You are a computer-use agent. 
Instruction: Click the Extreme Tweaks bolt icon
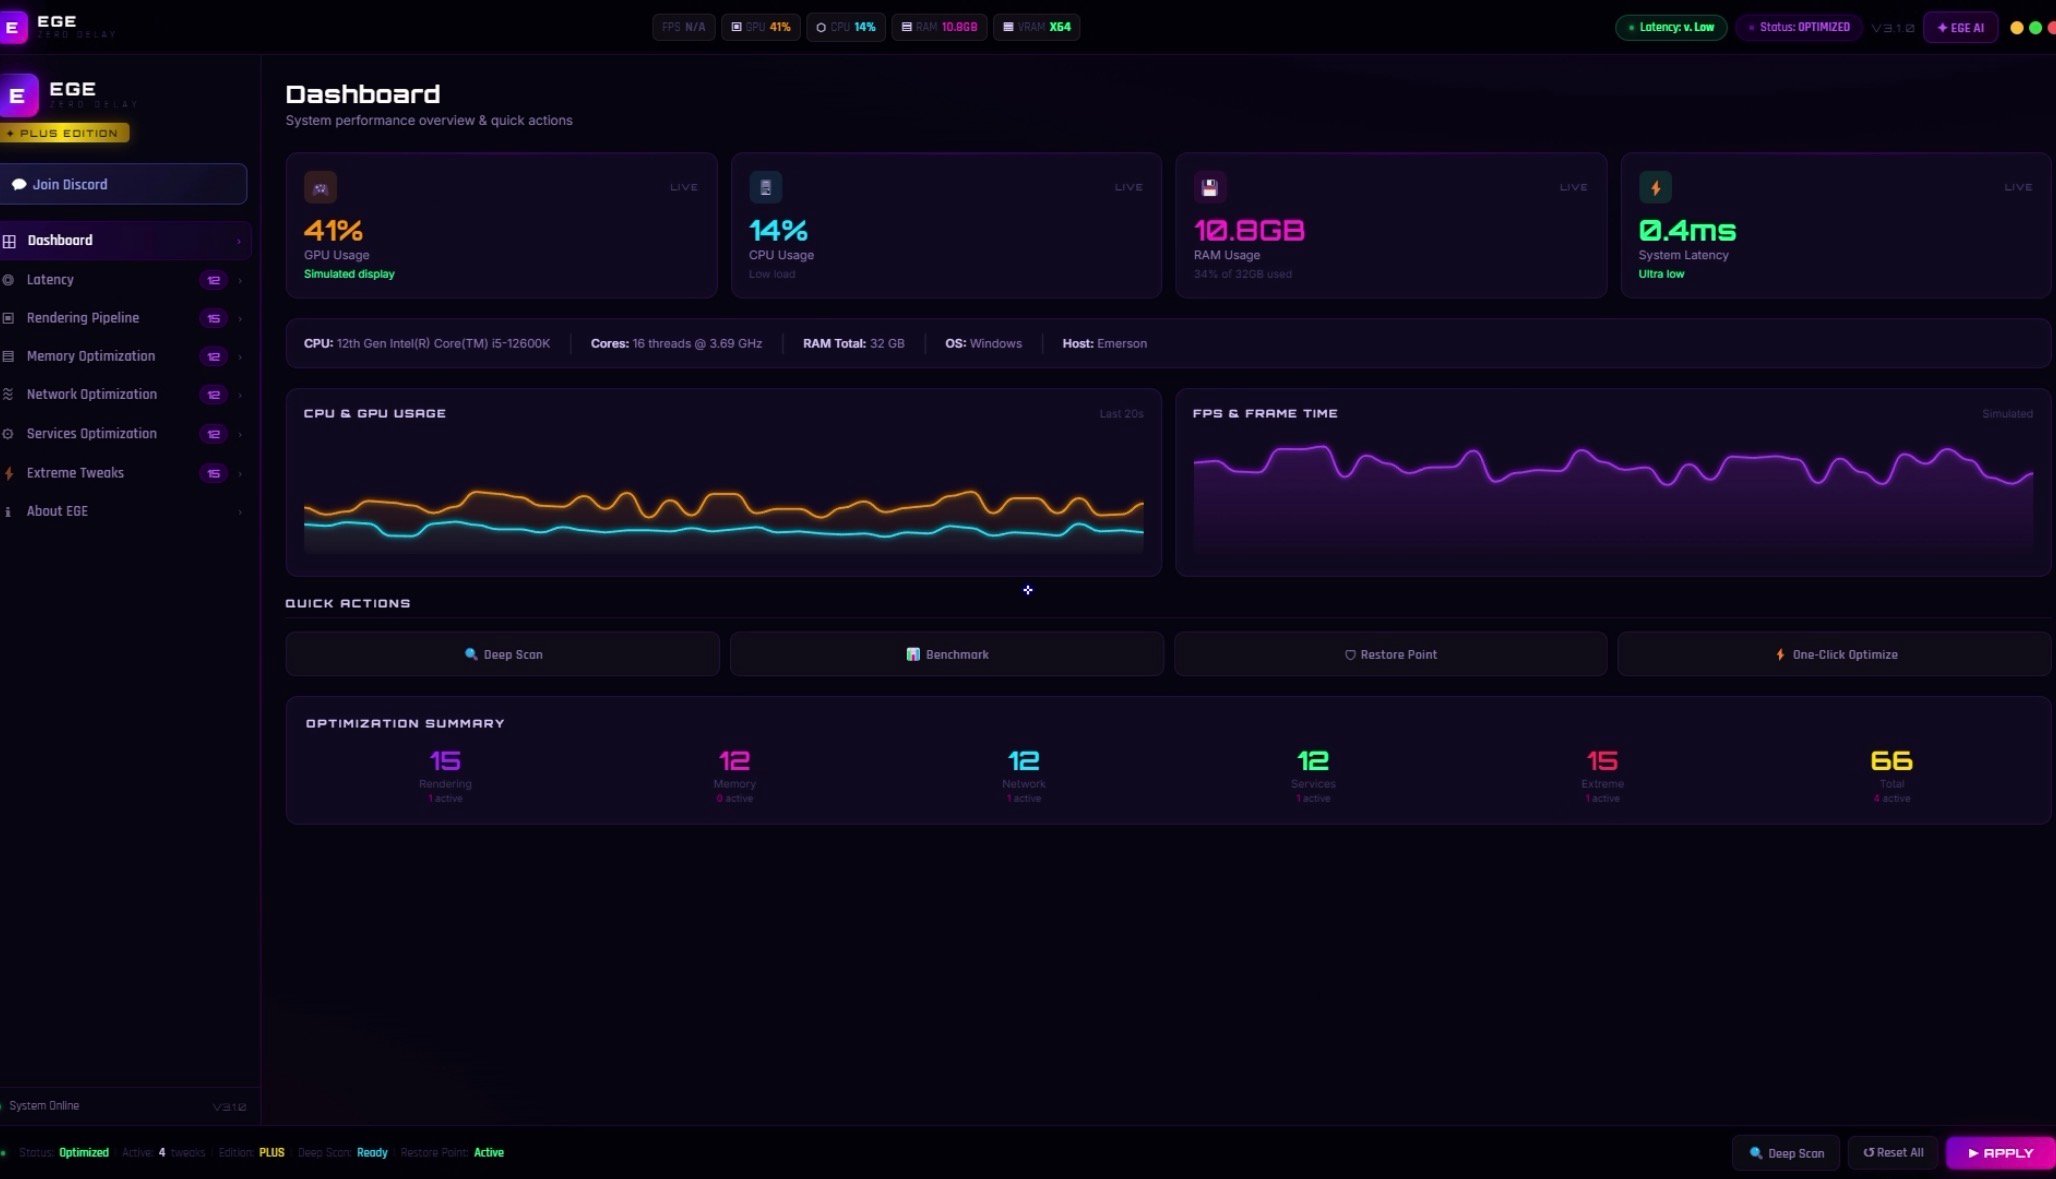(x=9, y=473)
